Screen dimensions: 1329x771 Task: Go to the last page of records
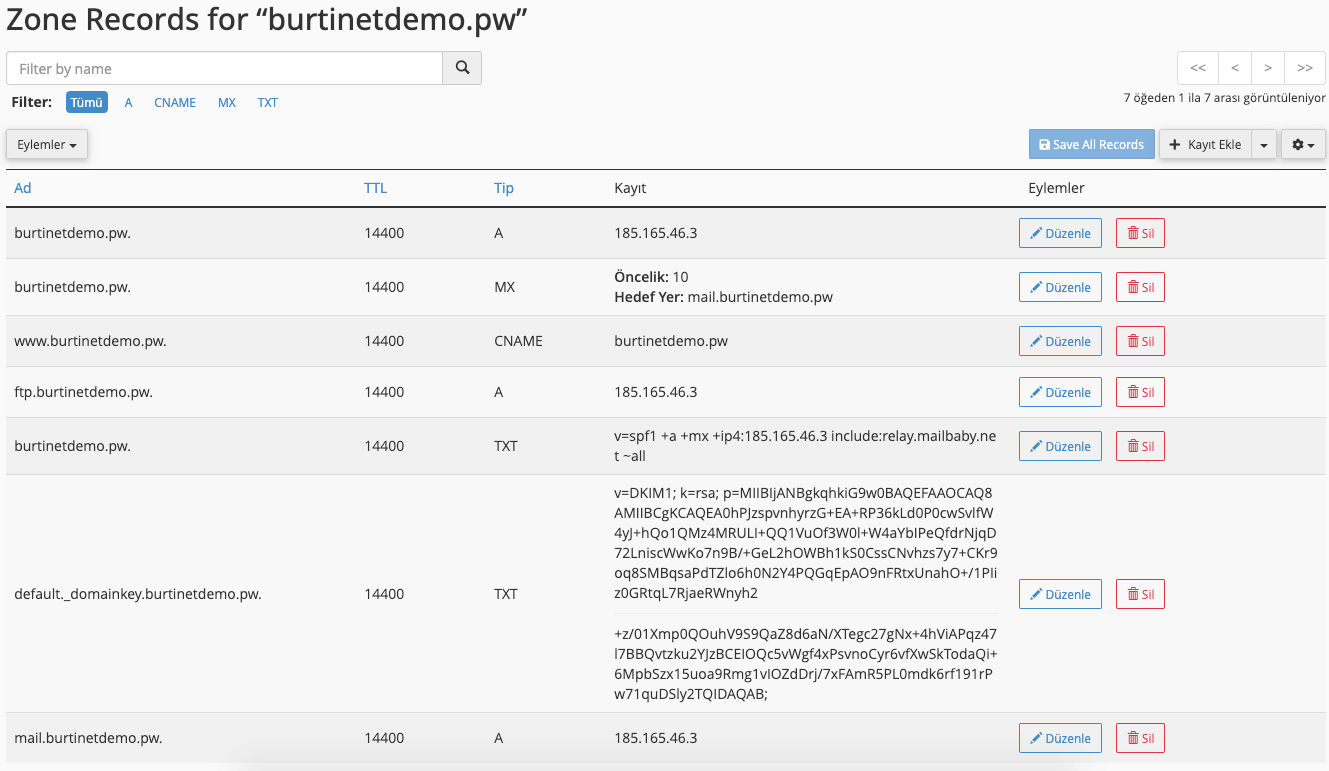(1304, 68)
